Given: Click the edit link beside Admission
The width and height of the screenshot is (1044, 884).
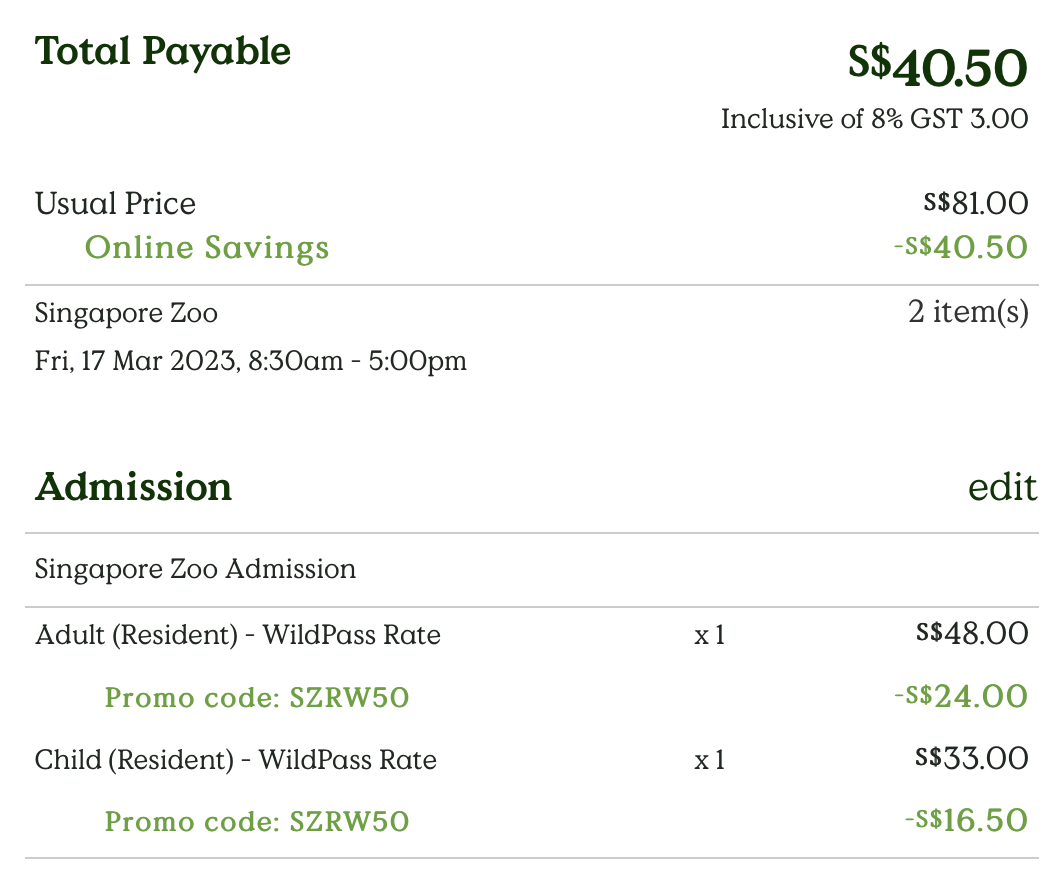Looking at the screenshot, I should pyautogui.click(x=1002, y=487).
